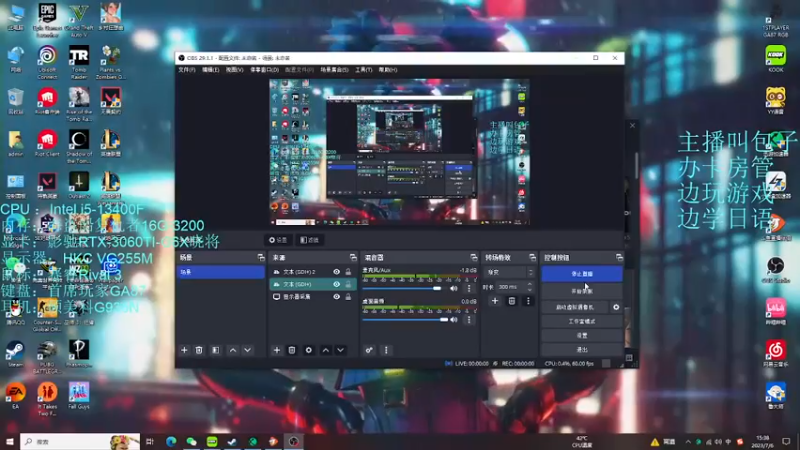800x450 pixels.
Task: Move scene up with the up arrow
Action: point(233,350)
